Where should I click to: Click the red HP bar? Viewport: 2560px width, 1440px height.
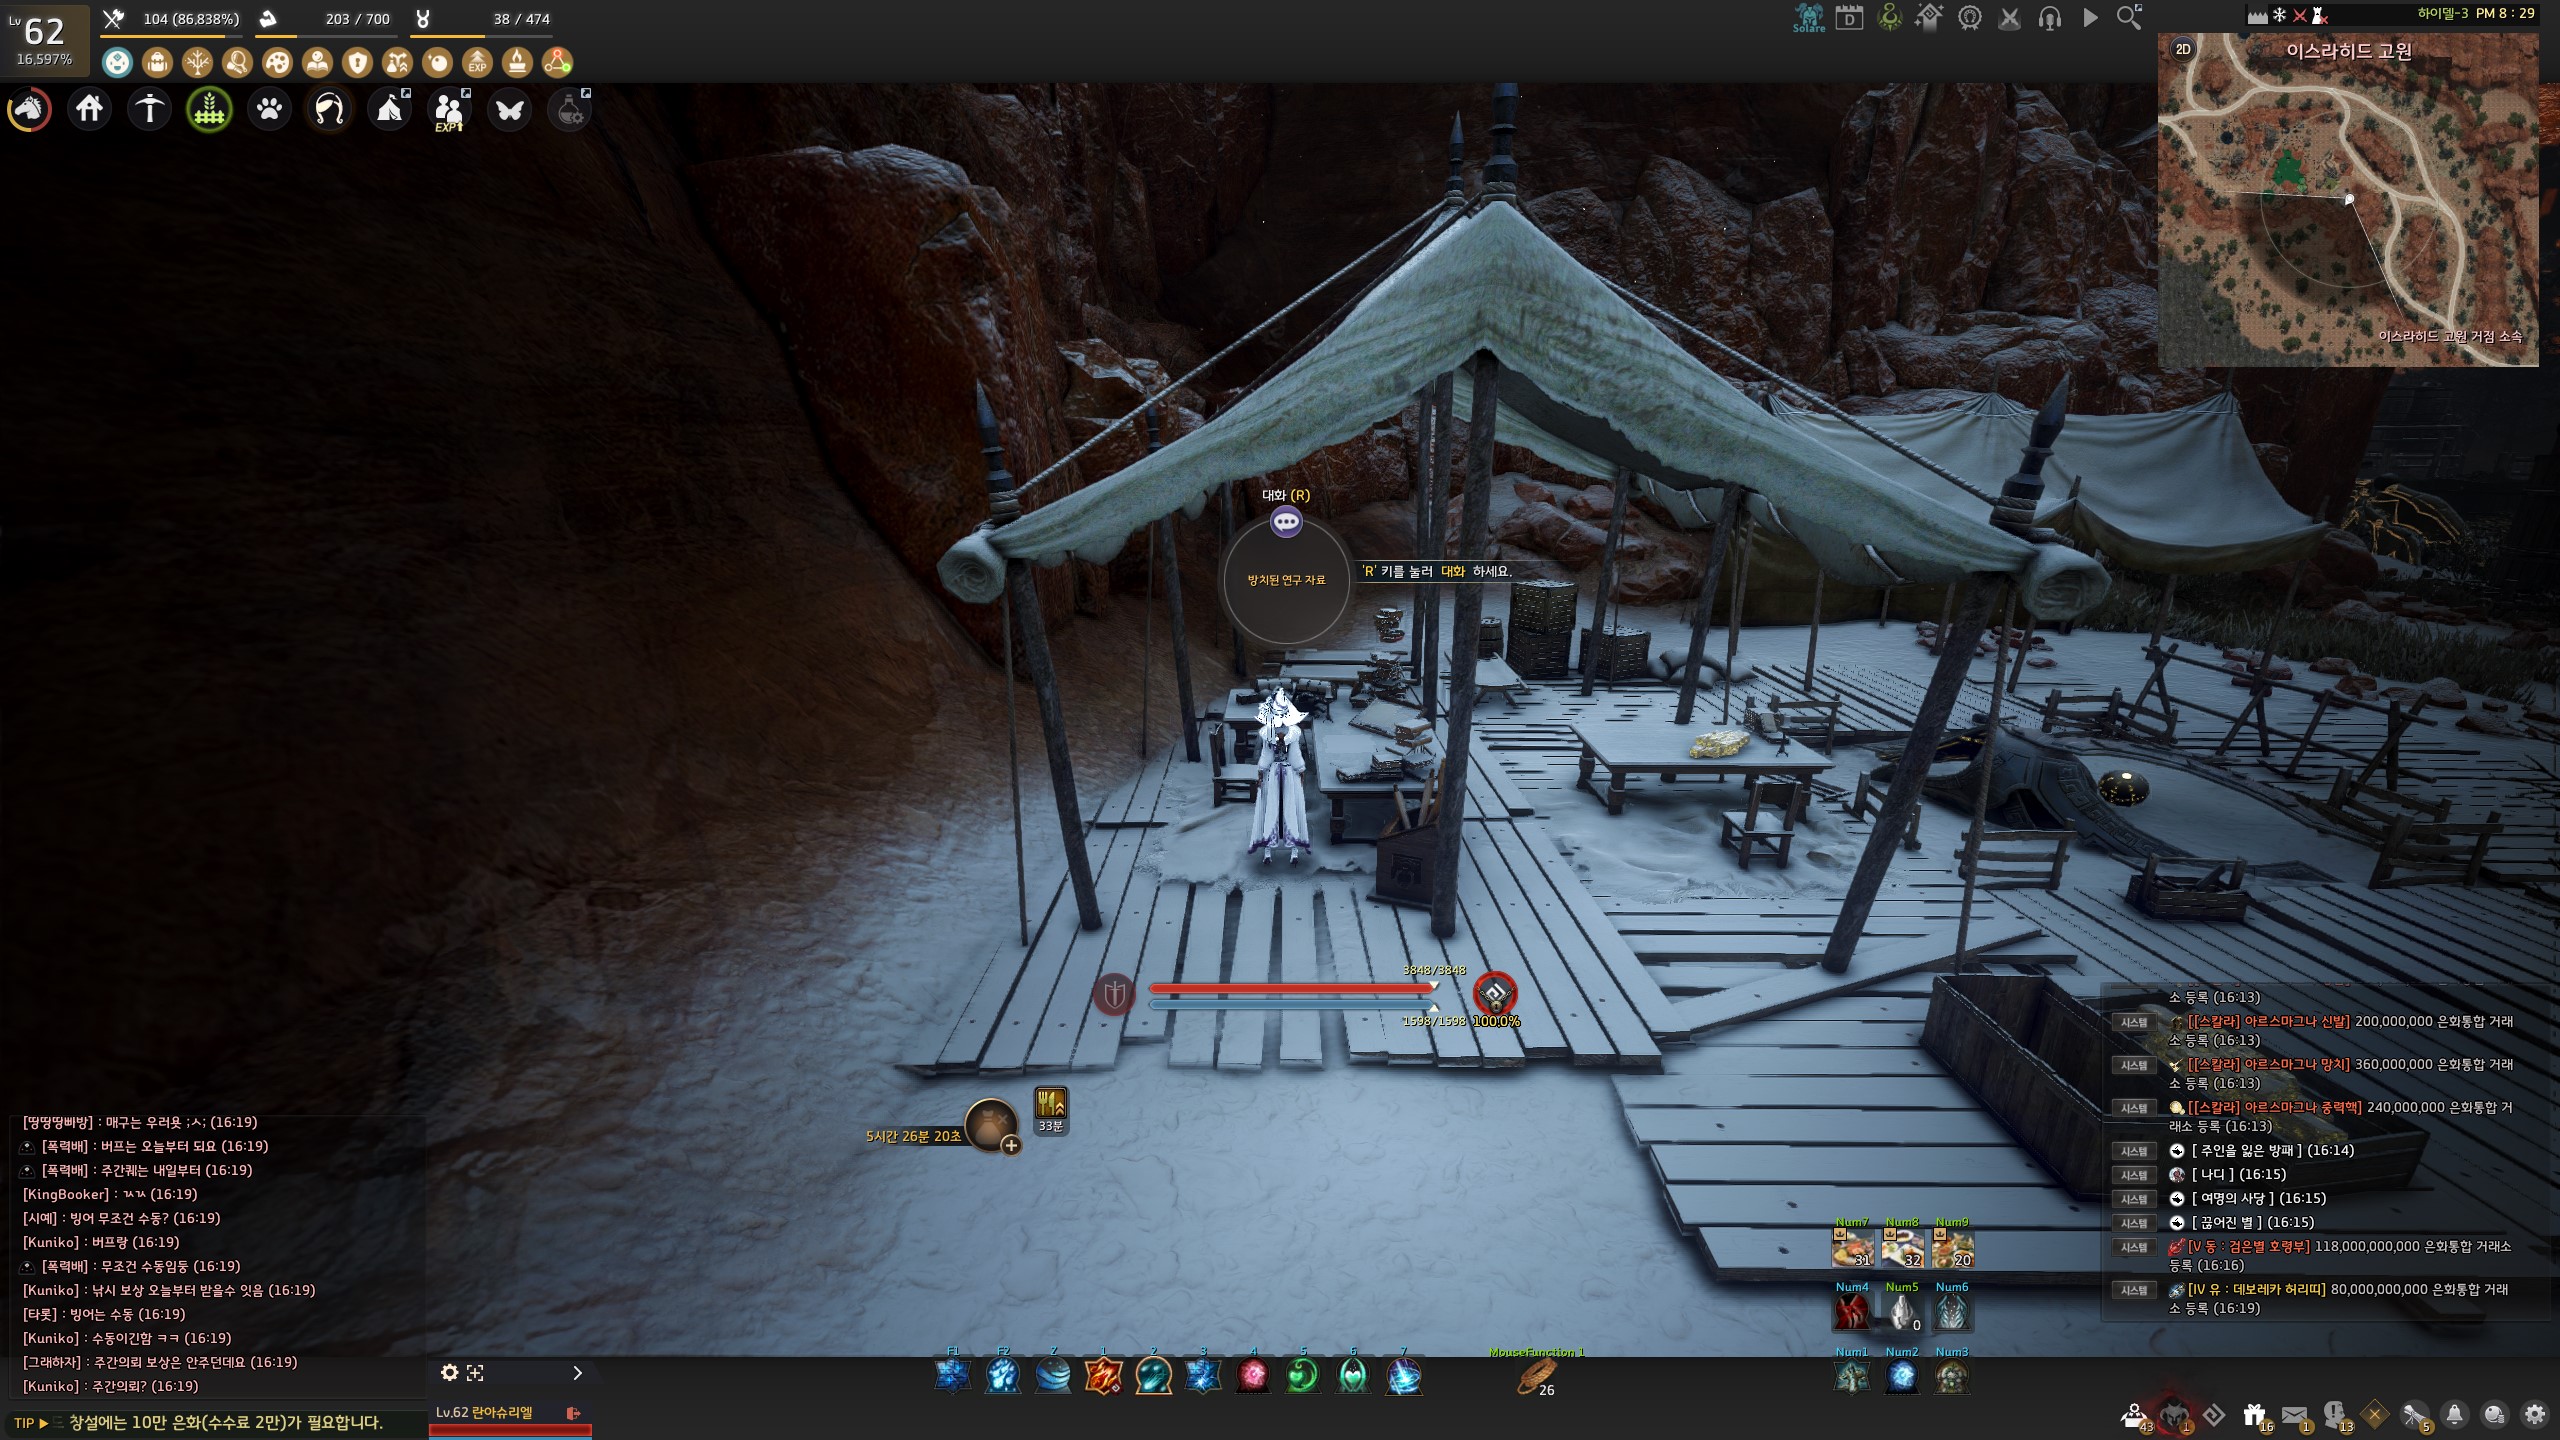pos(1290,988)
